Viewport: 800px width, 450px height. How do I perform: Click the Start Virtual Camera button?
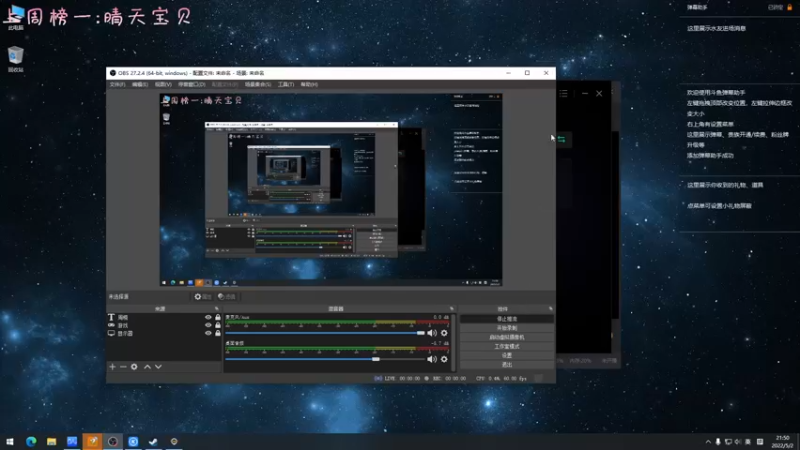[507, 337]
